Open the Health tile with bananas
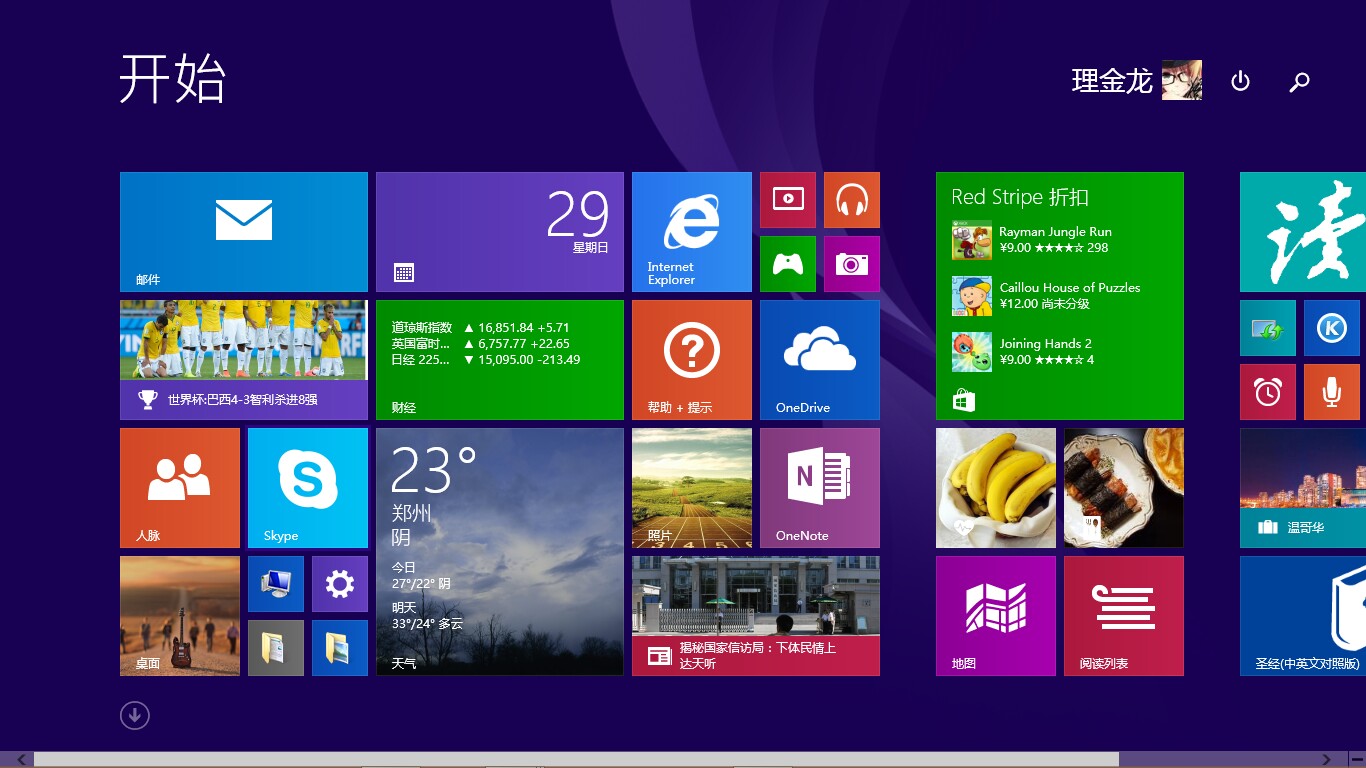Image resolution: width=1366 pixels, height=768 pixels. point(996,488)
